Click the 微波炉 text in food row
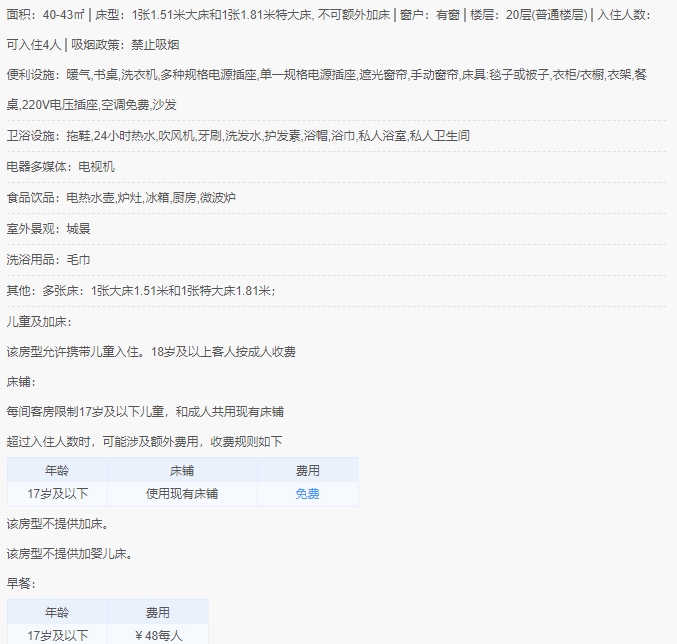Screen dimensions: 677x644 pos(218,198)
